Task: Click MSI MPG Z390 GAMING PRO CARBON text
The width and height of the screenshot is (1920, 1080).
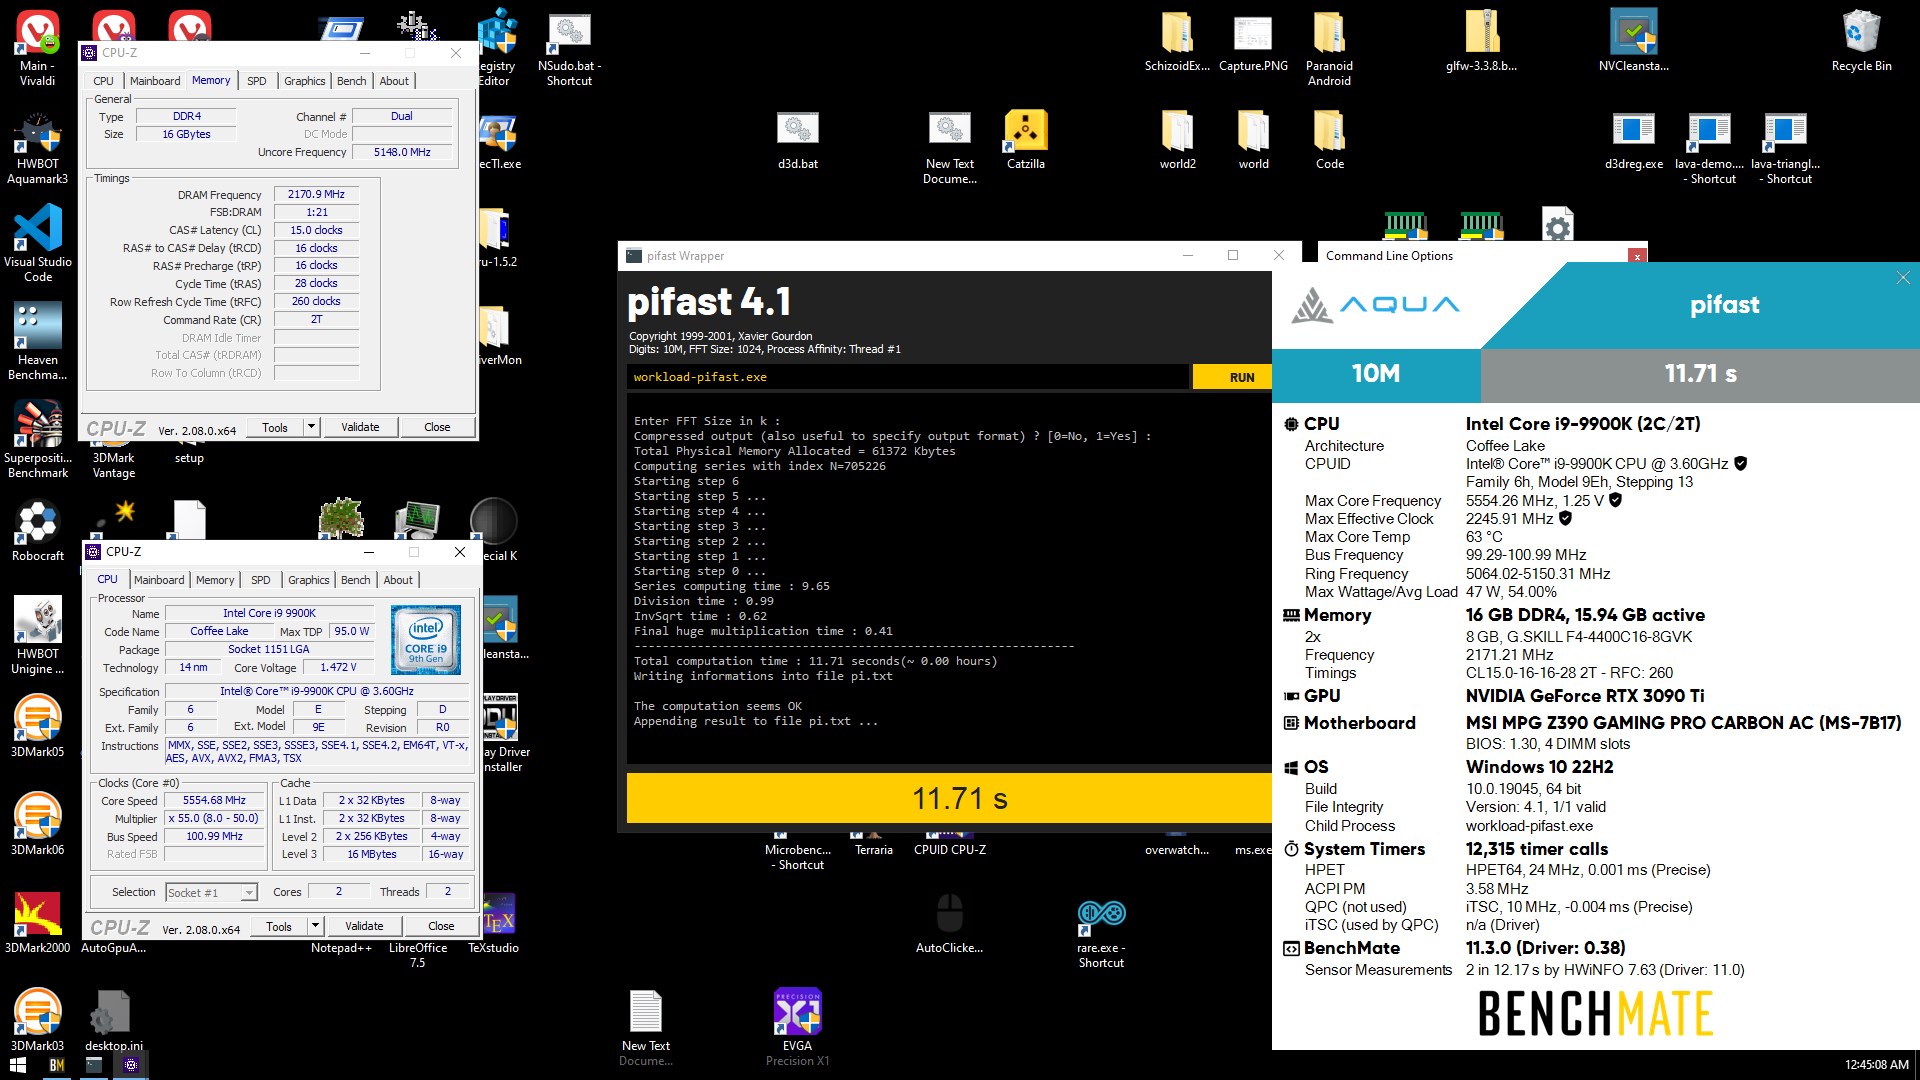Action: click(1684, 723)
